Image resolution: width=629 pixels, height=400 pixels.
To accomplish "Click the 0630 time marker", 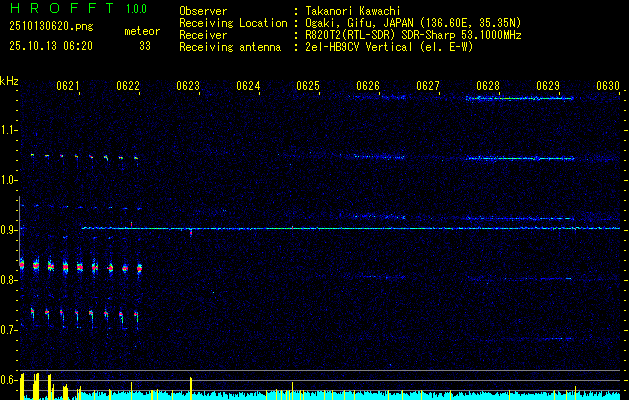I will (608, 86).
